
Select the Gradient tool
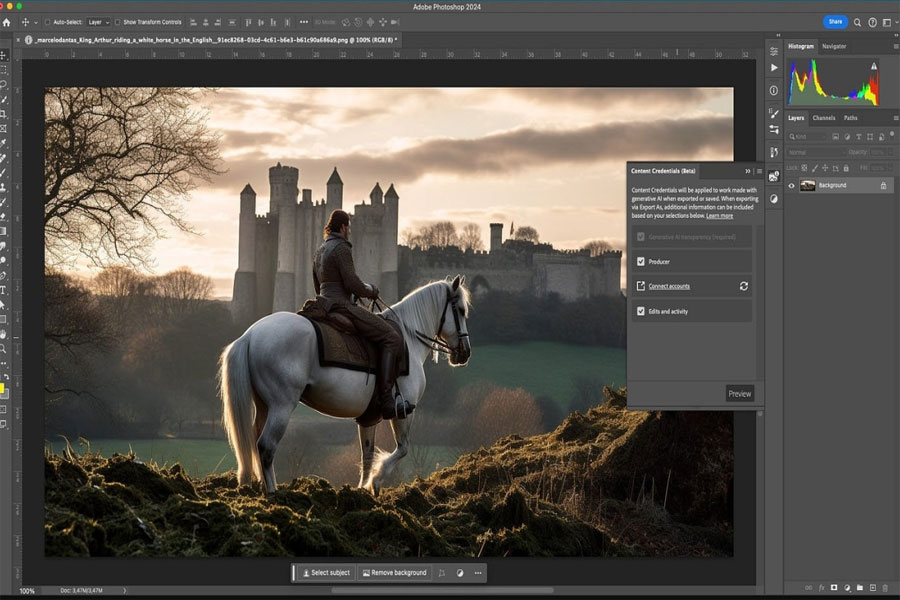coord(3,231)
